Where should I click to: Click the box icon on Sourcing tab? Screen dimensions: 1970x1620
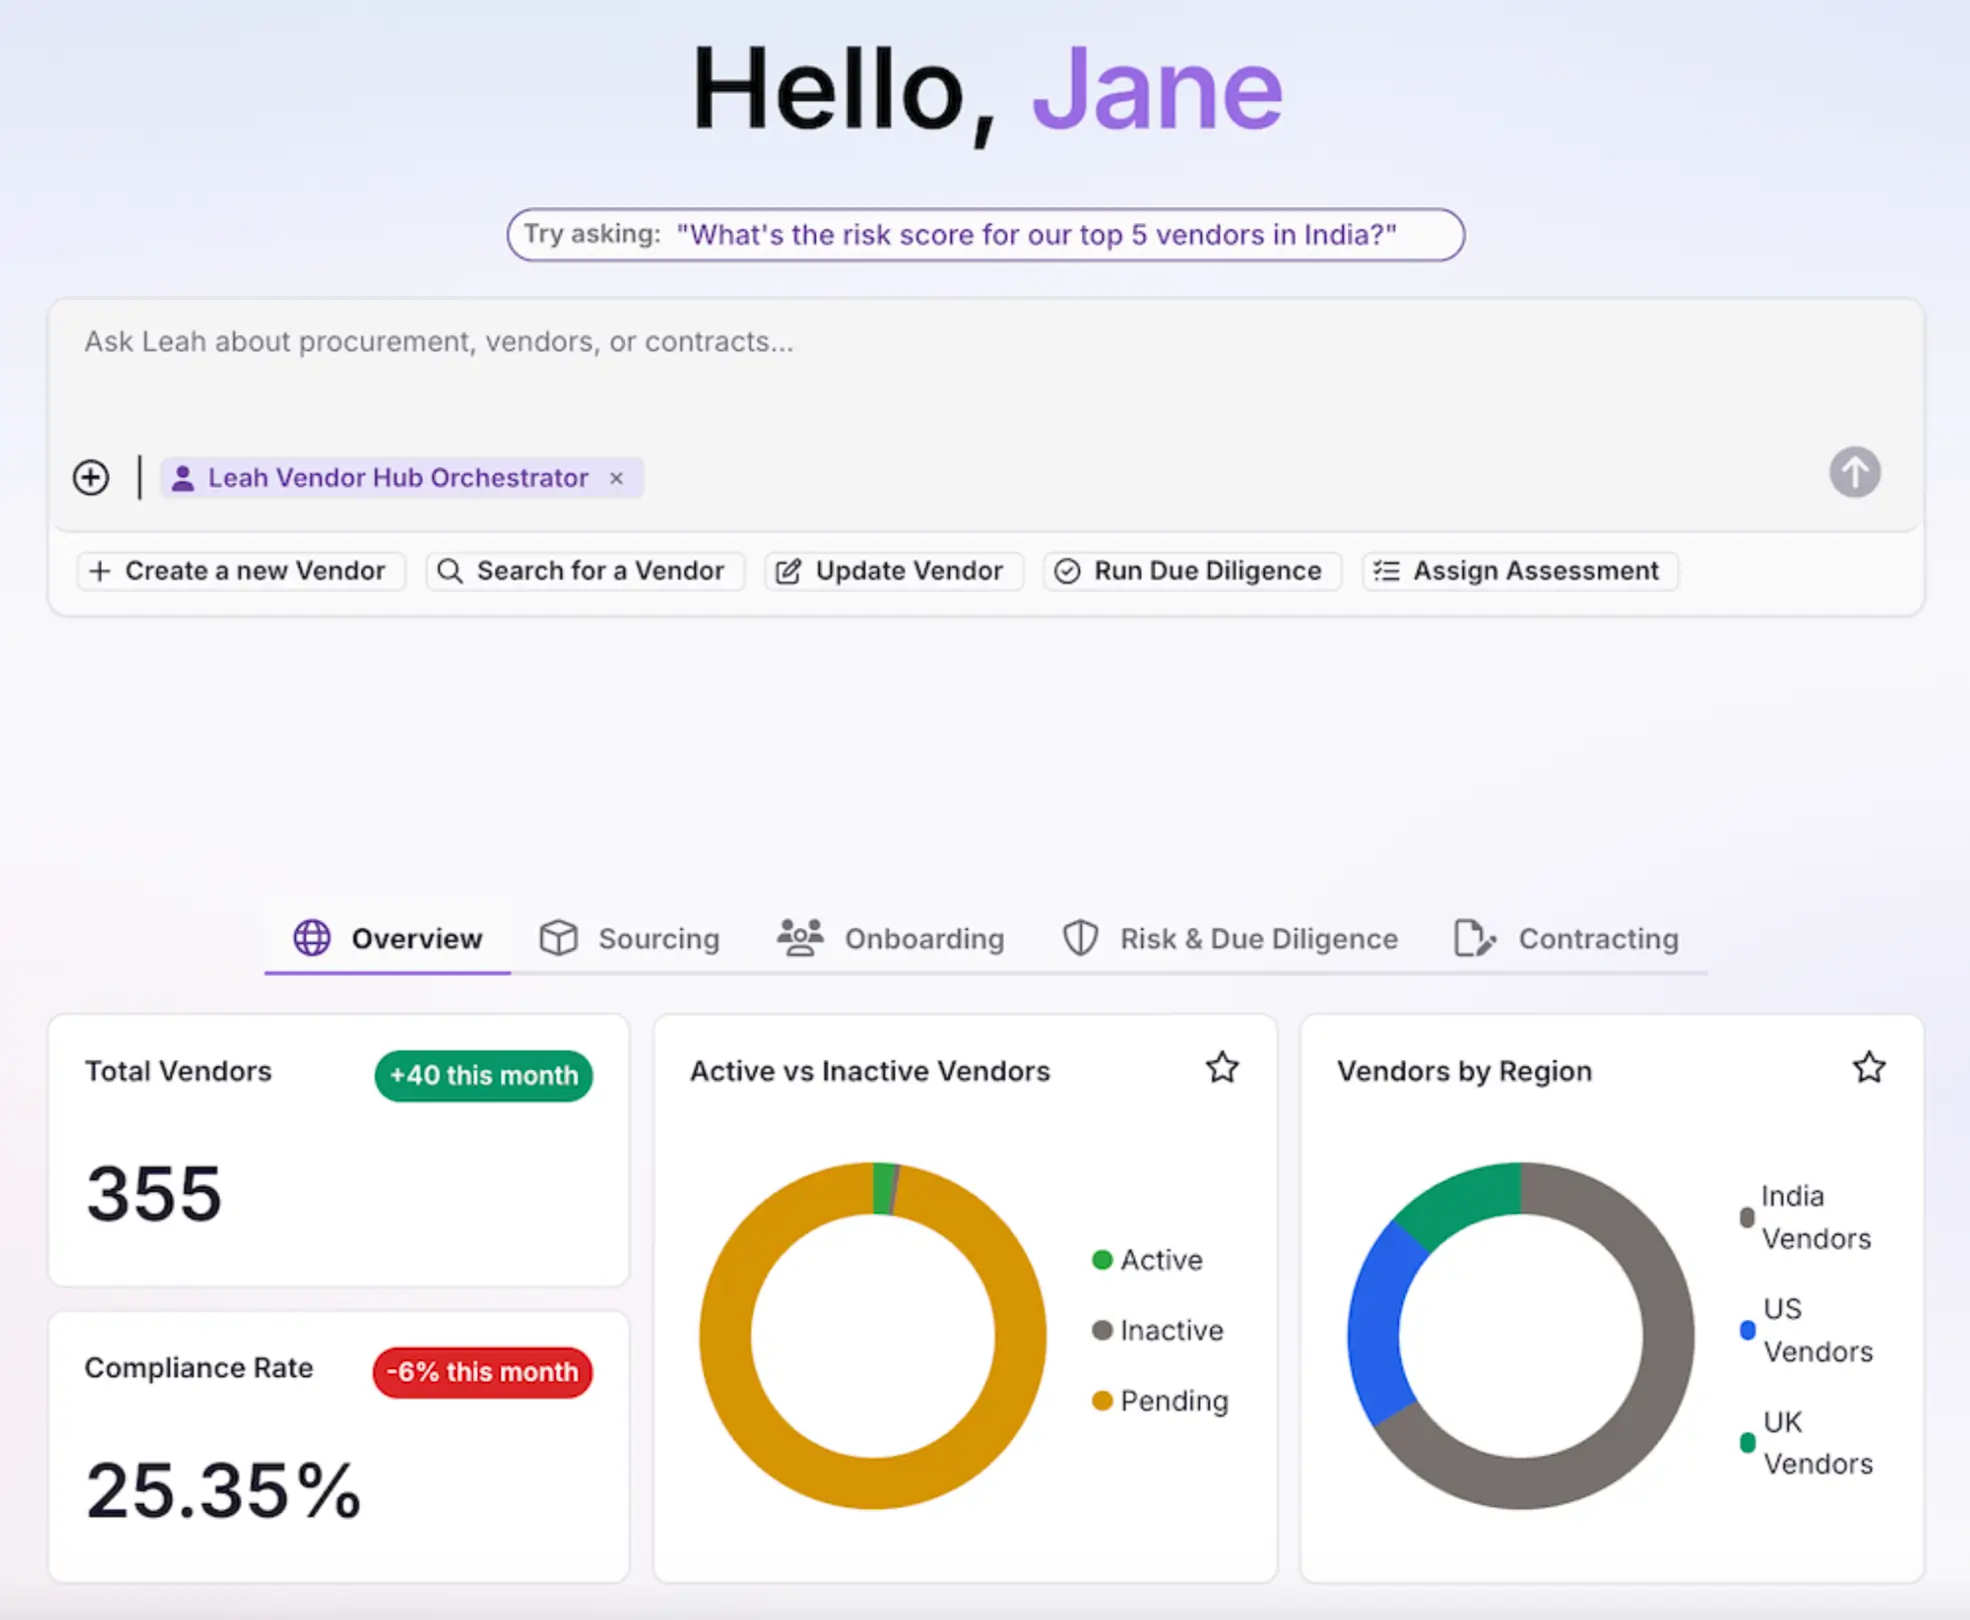coord(559,938)
